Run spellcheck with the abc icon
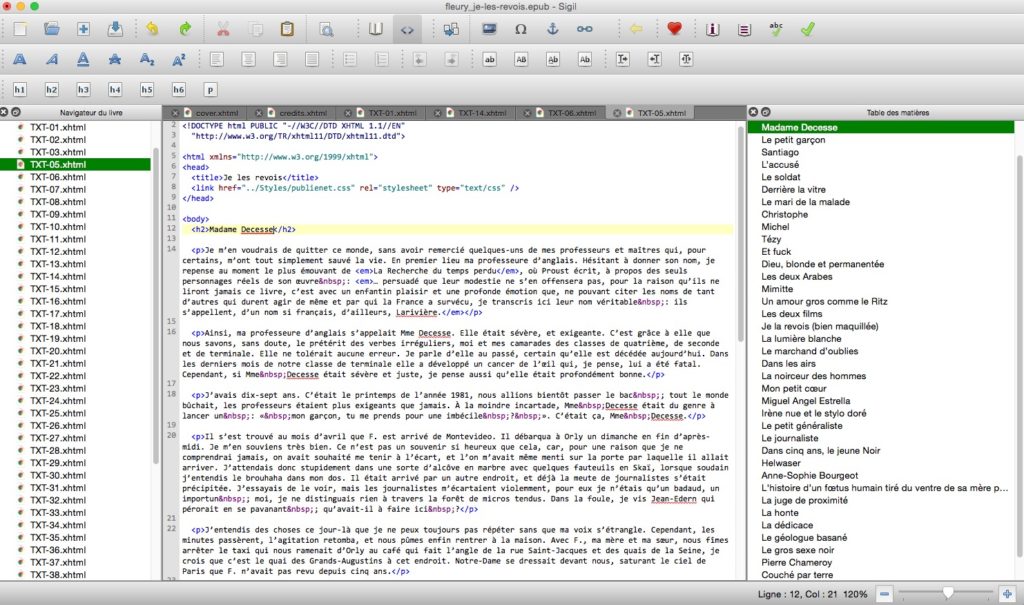 pos(776,29)
